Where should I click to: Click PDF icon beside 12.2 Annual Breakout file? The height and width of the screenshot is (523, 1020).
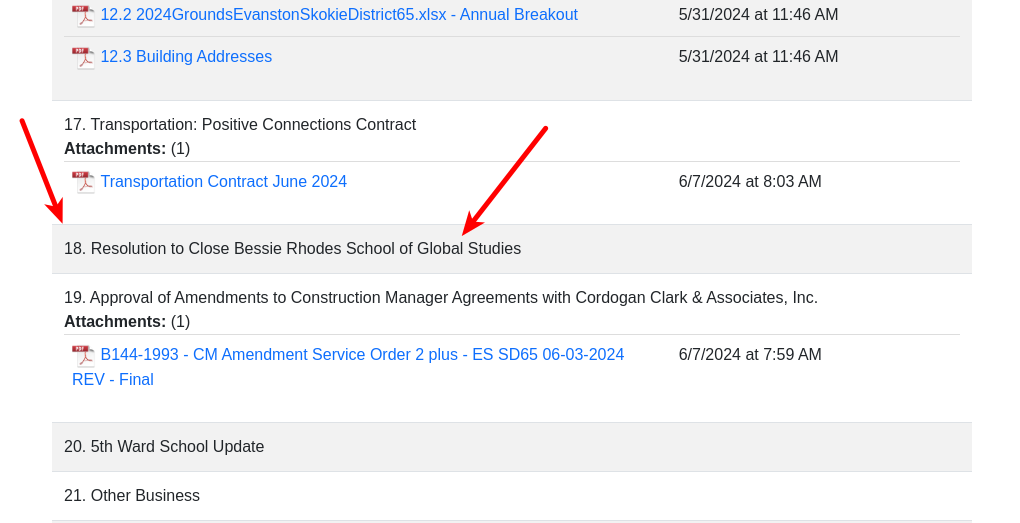pos(83,16)
